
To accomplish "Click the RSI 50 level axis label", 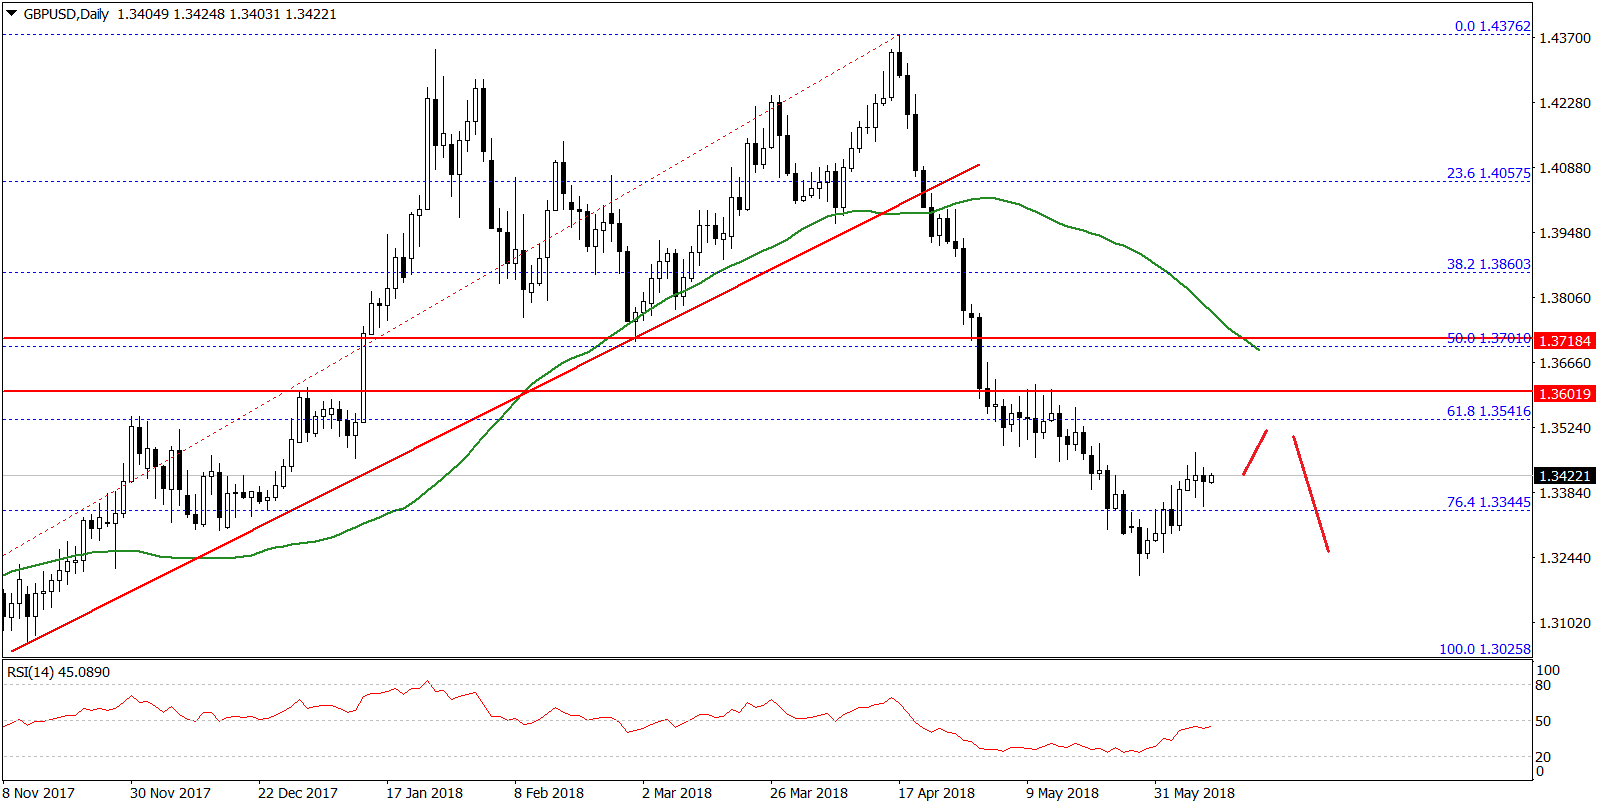I will pyautogui.click(x=1543, y=721).
